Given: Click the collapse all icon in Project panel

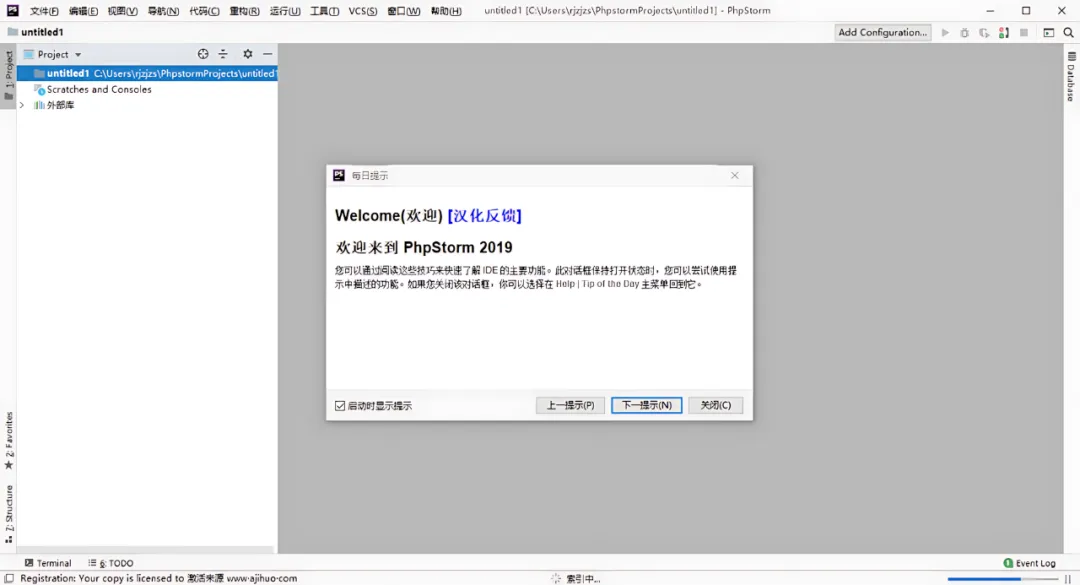Looking at the screenshot, I should pyautogui.click(x=223, y=54).
